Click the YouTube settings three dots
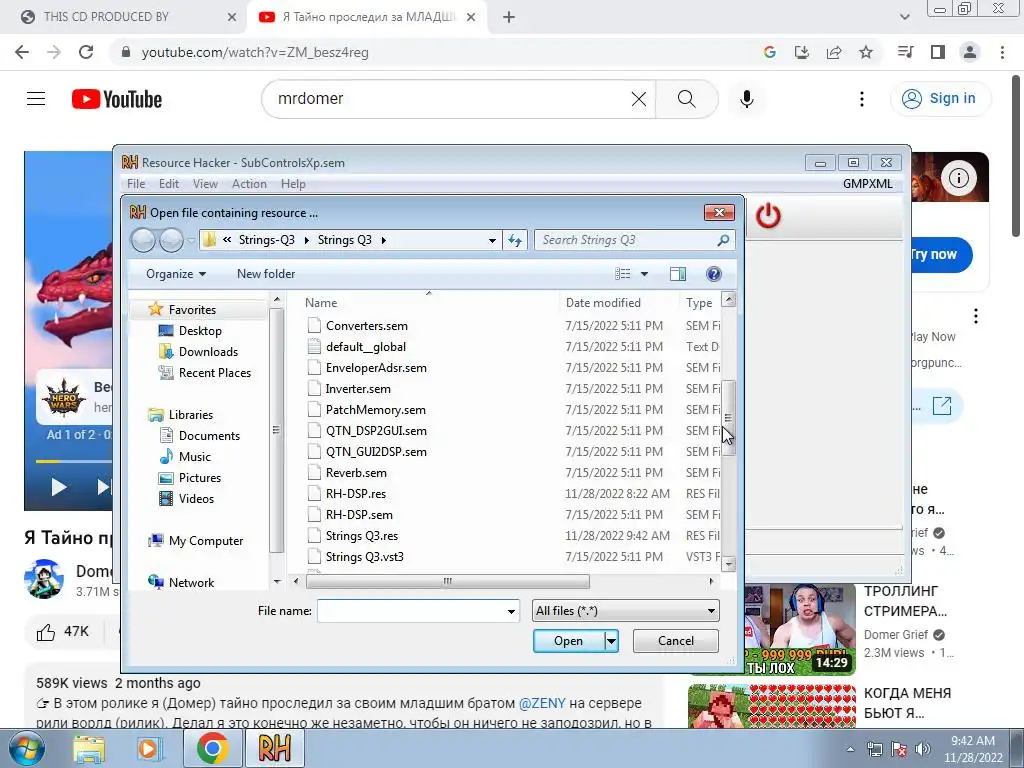The height and width of the screenshot is (768, 1024). [862, 99]
